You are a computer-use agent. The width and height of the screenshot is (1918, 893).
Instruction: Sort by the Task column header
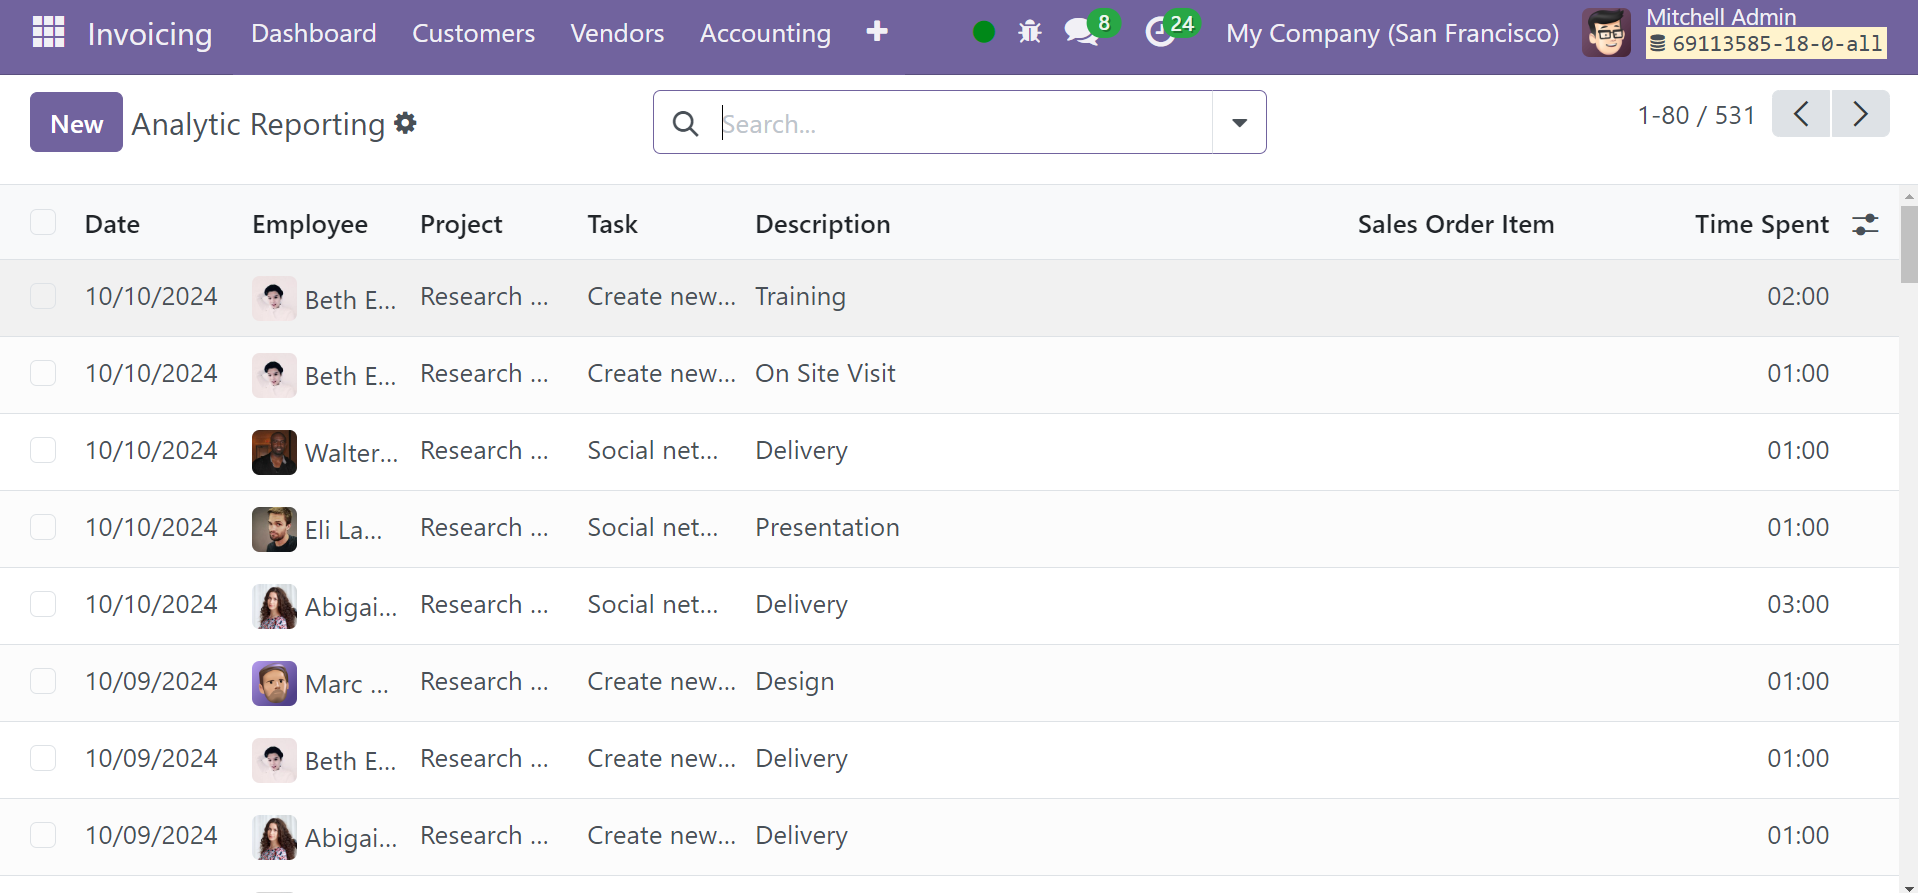pyautogui.click(x=612, y=224)
